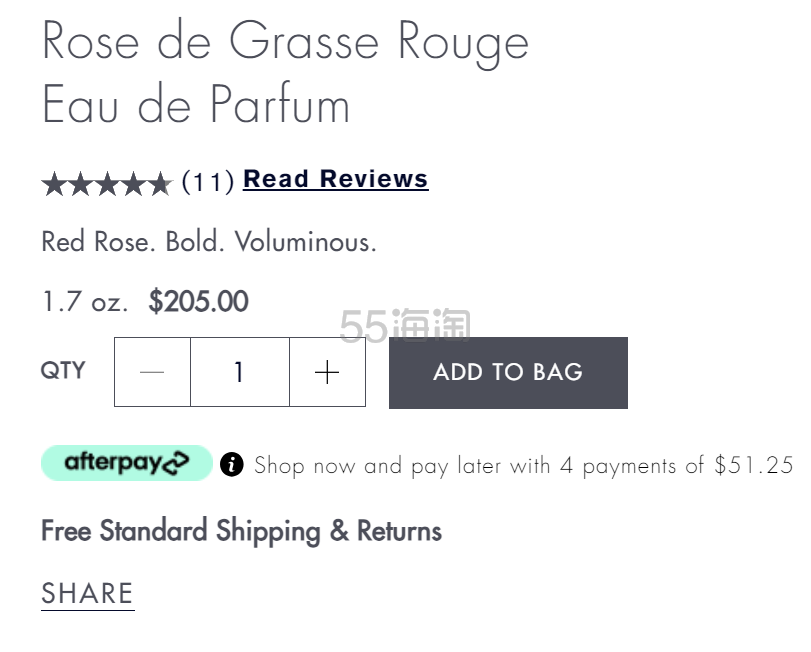Select the 1.7 oz. size label
This screenshot has width=811, height=652.
[x=85, y=302]
